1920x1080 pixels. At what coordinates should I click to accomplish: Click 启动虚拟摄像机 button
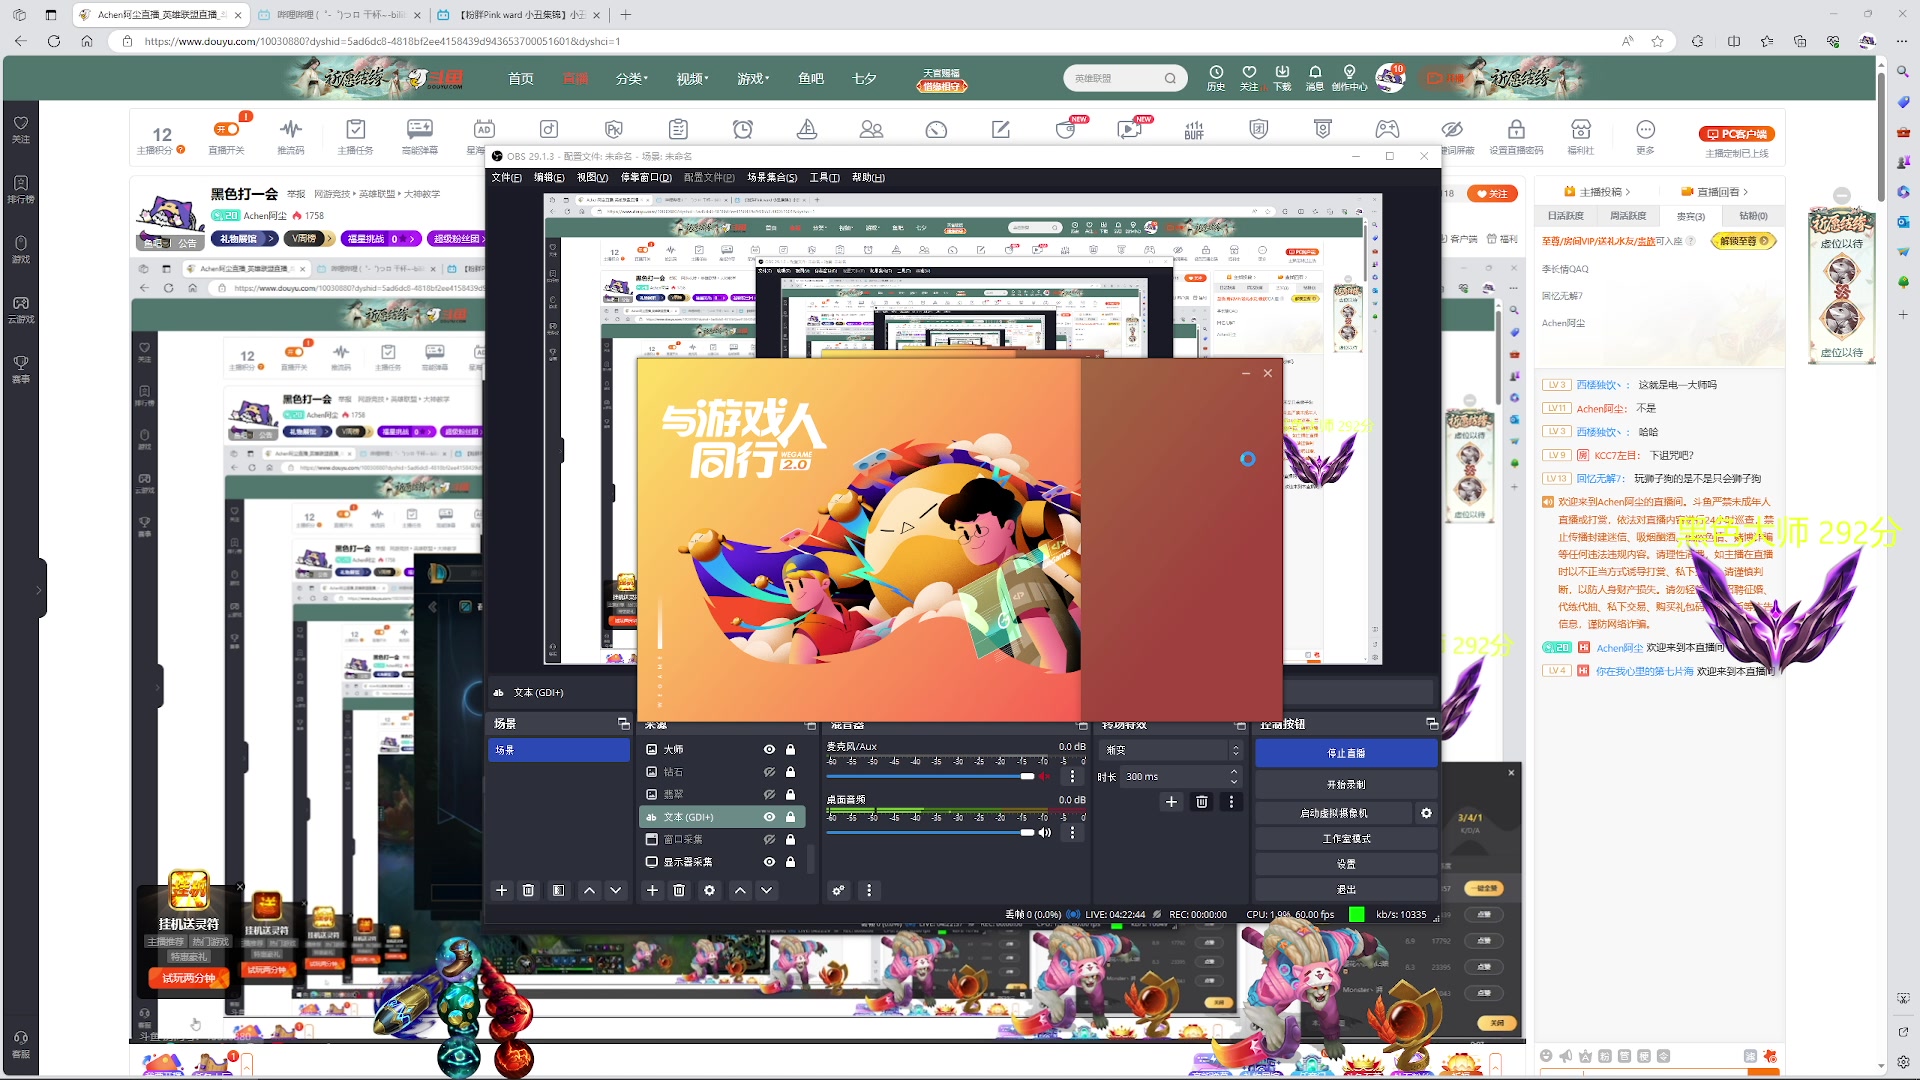(1334, 813)
